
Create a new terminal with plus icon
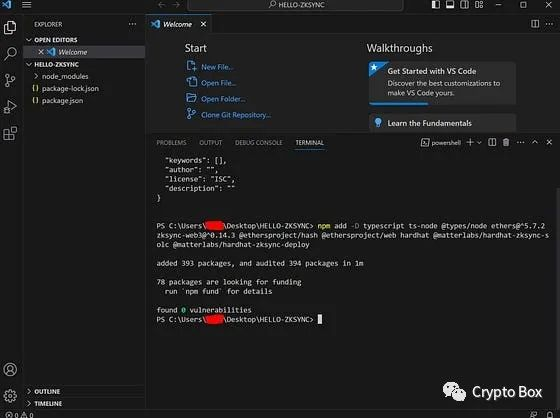pyautogui.click(x=470, y=142)
